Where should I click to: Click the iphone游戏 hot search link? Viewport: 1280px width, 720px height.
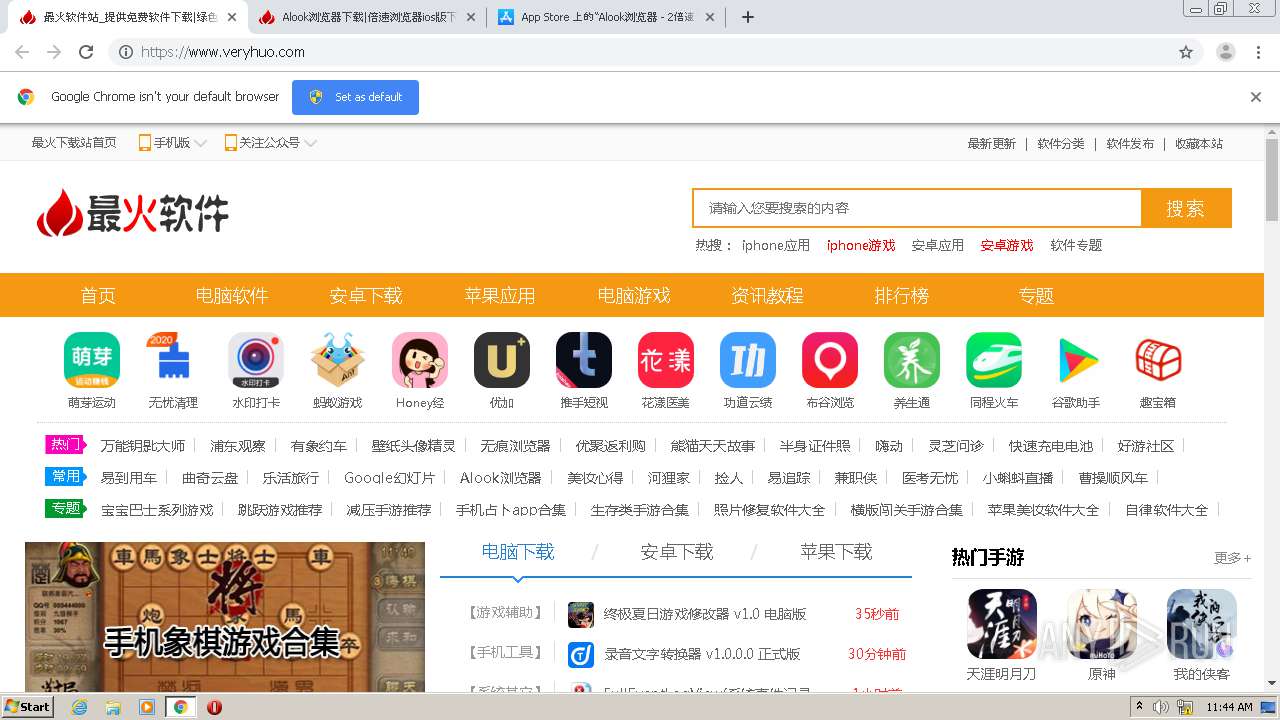click(x=861, y=245)
